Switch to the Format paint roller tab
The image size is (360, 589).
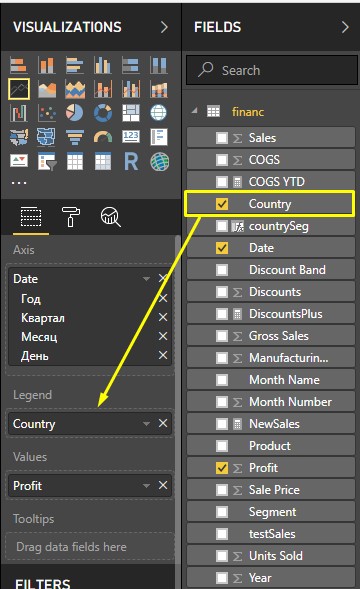(x=71, y=217)
